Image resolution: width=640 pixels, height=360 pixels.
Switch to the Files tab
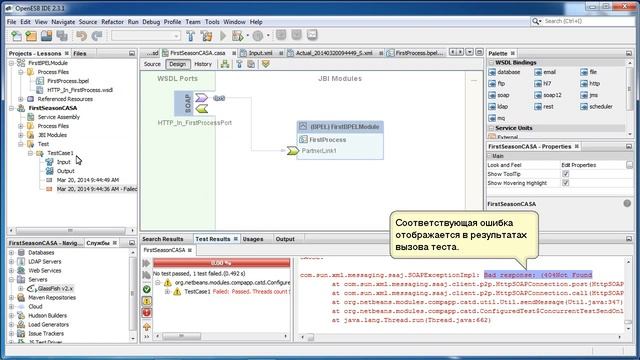click(80, 53)
